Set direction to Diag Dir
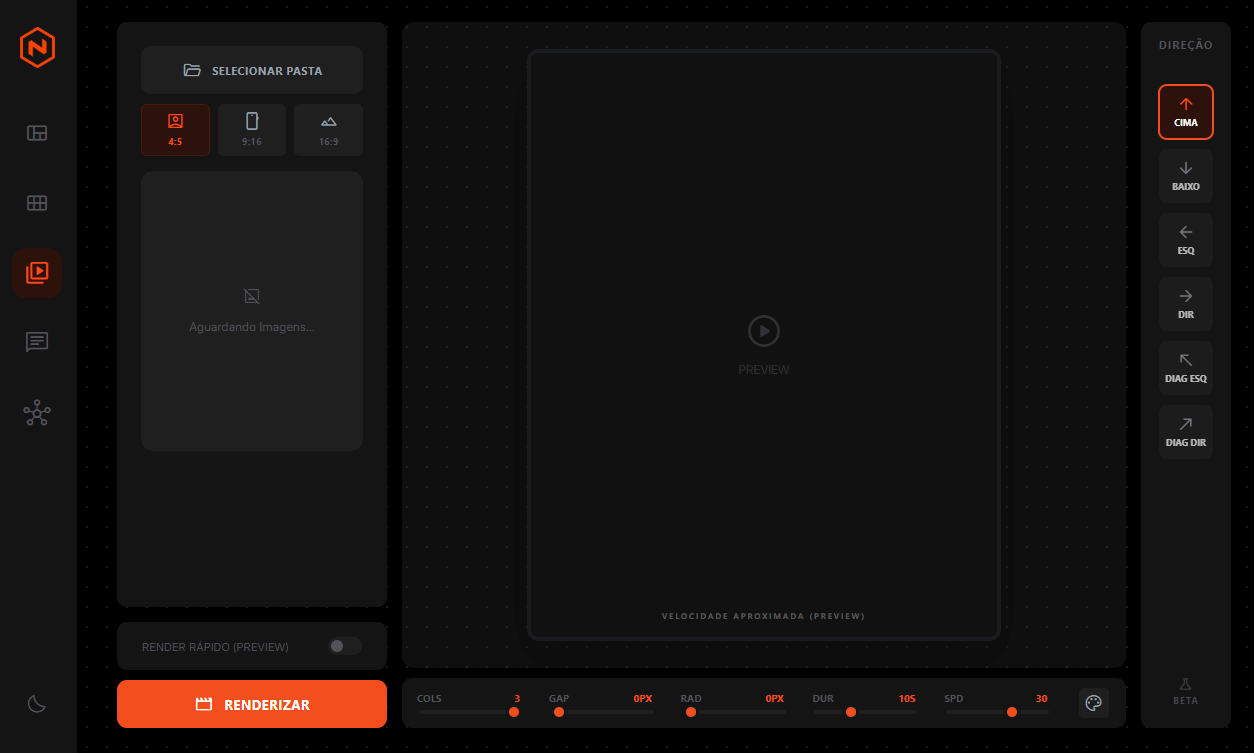Image resolution: width=1254 pixels, height=753 pixels. coord(1186,432)
